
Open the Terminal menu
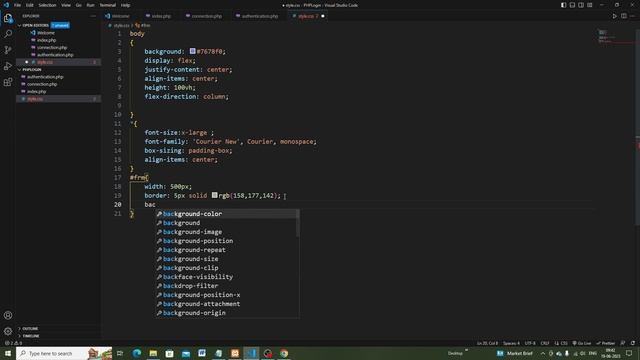[x=107, y=5]
